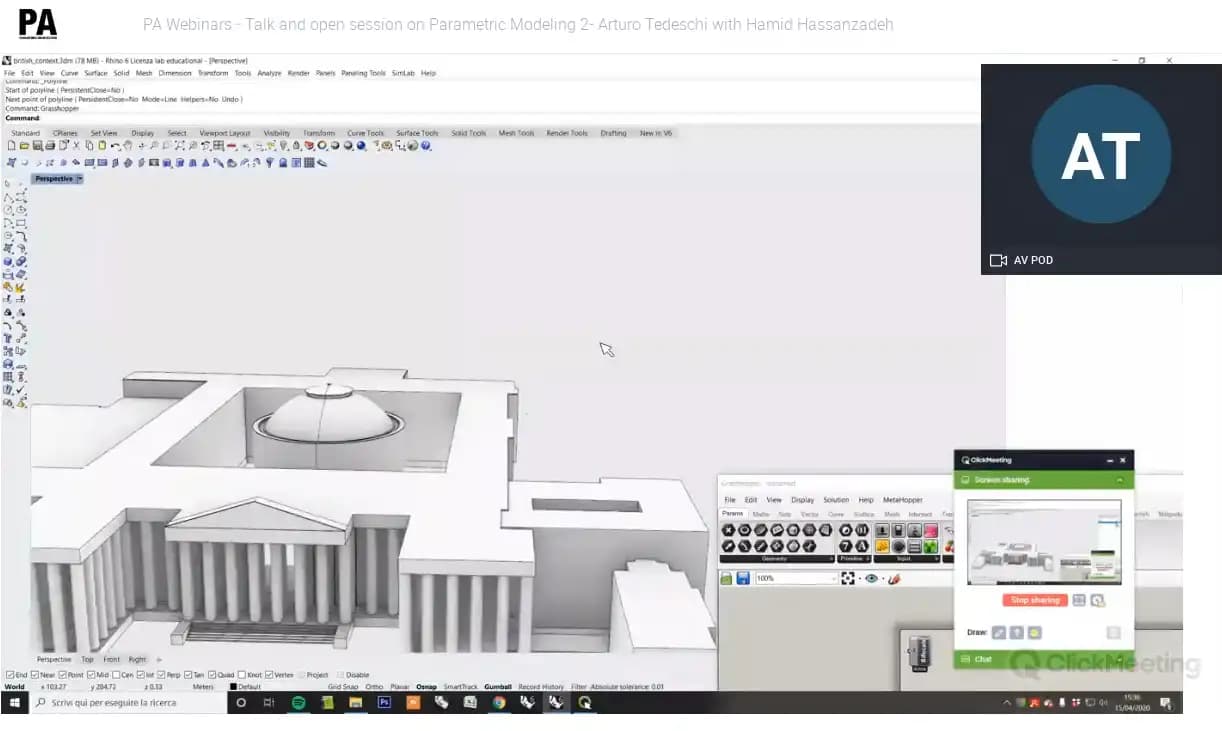Screen dimensions: 1222x731
Task: Click the Windows search box
Action: pos(128,703)
